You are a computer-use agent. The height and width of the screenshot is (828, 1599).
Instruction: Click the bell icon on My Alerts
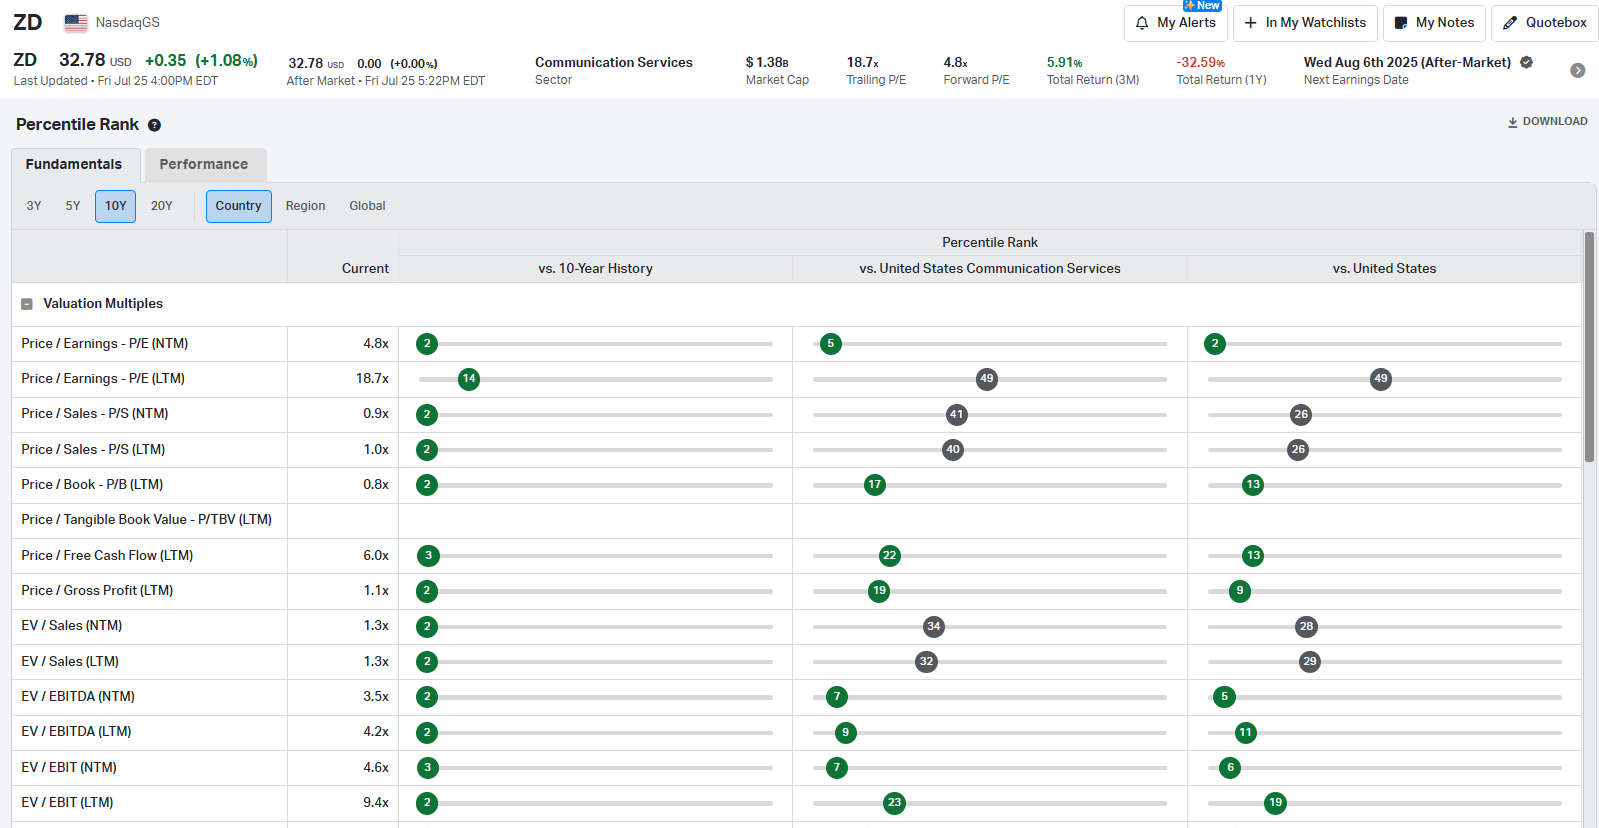pyautogui.click(x=1142, y=22)
